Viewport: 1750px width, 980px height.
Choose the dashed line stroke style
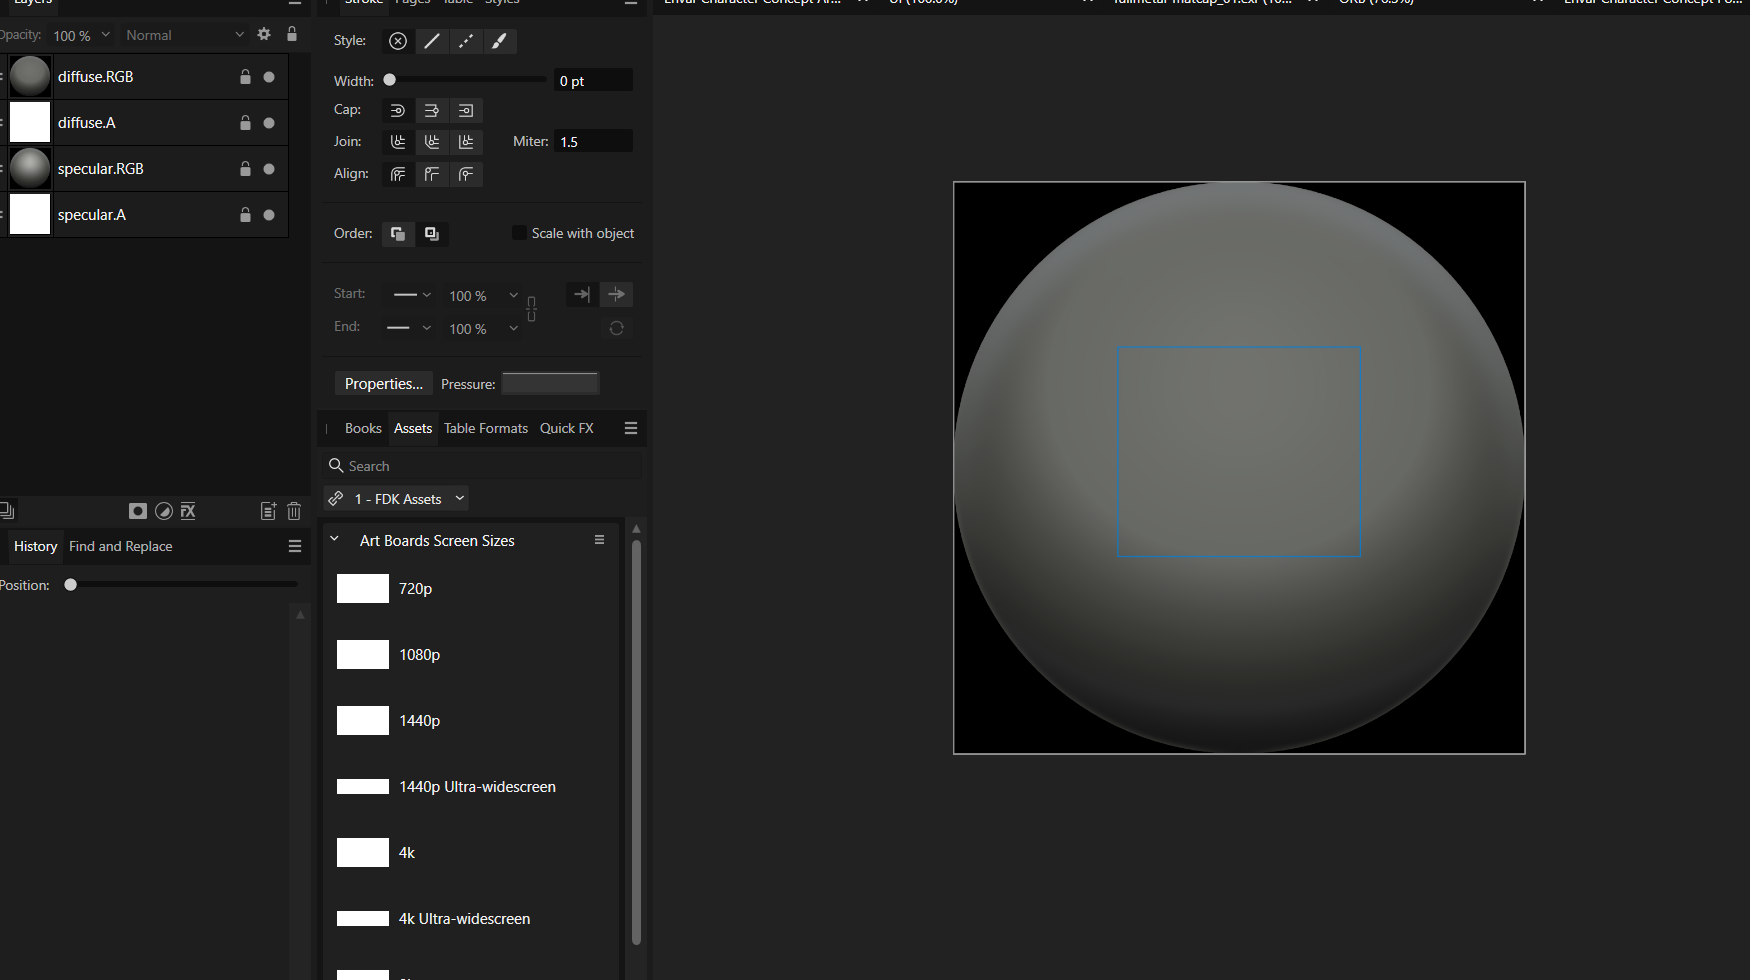click(x=465, y=41)
